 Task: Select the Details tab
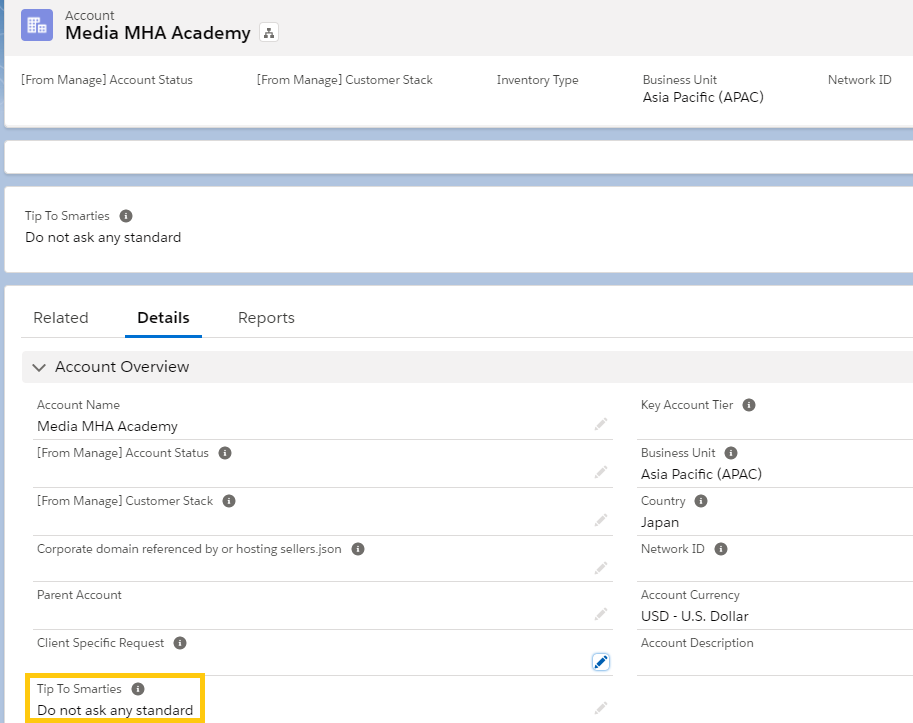[x=163, y=318]
